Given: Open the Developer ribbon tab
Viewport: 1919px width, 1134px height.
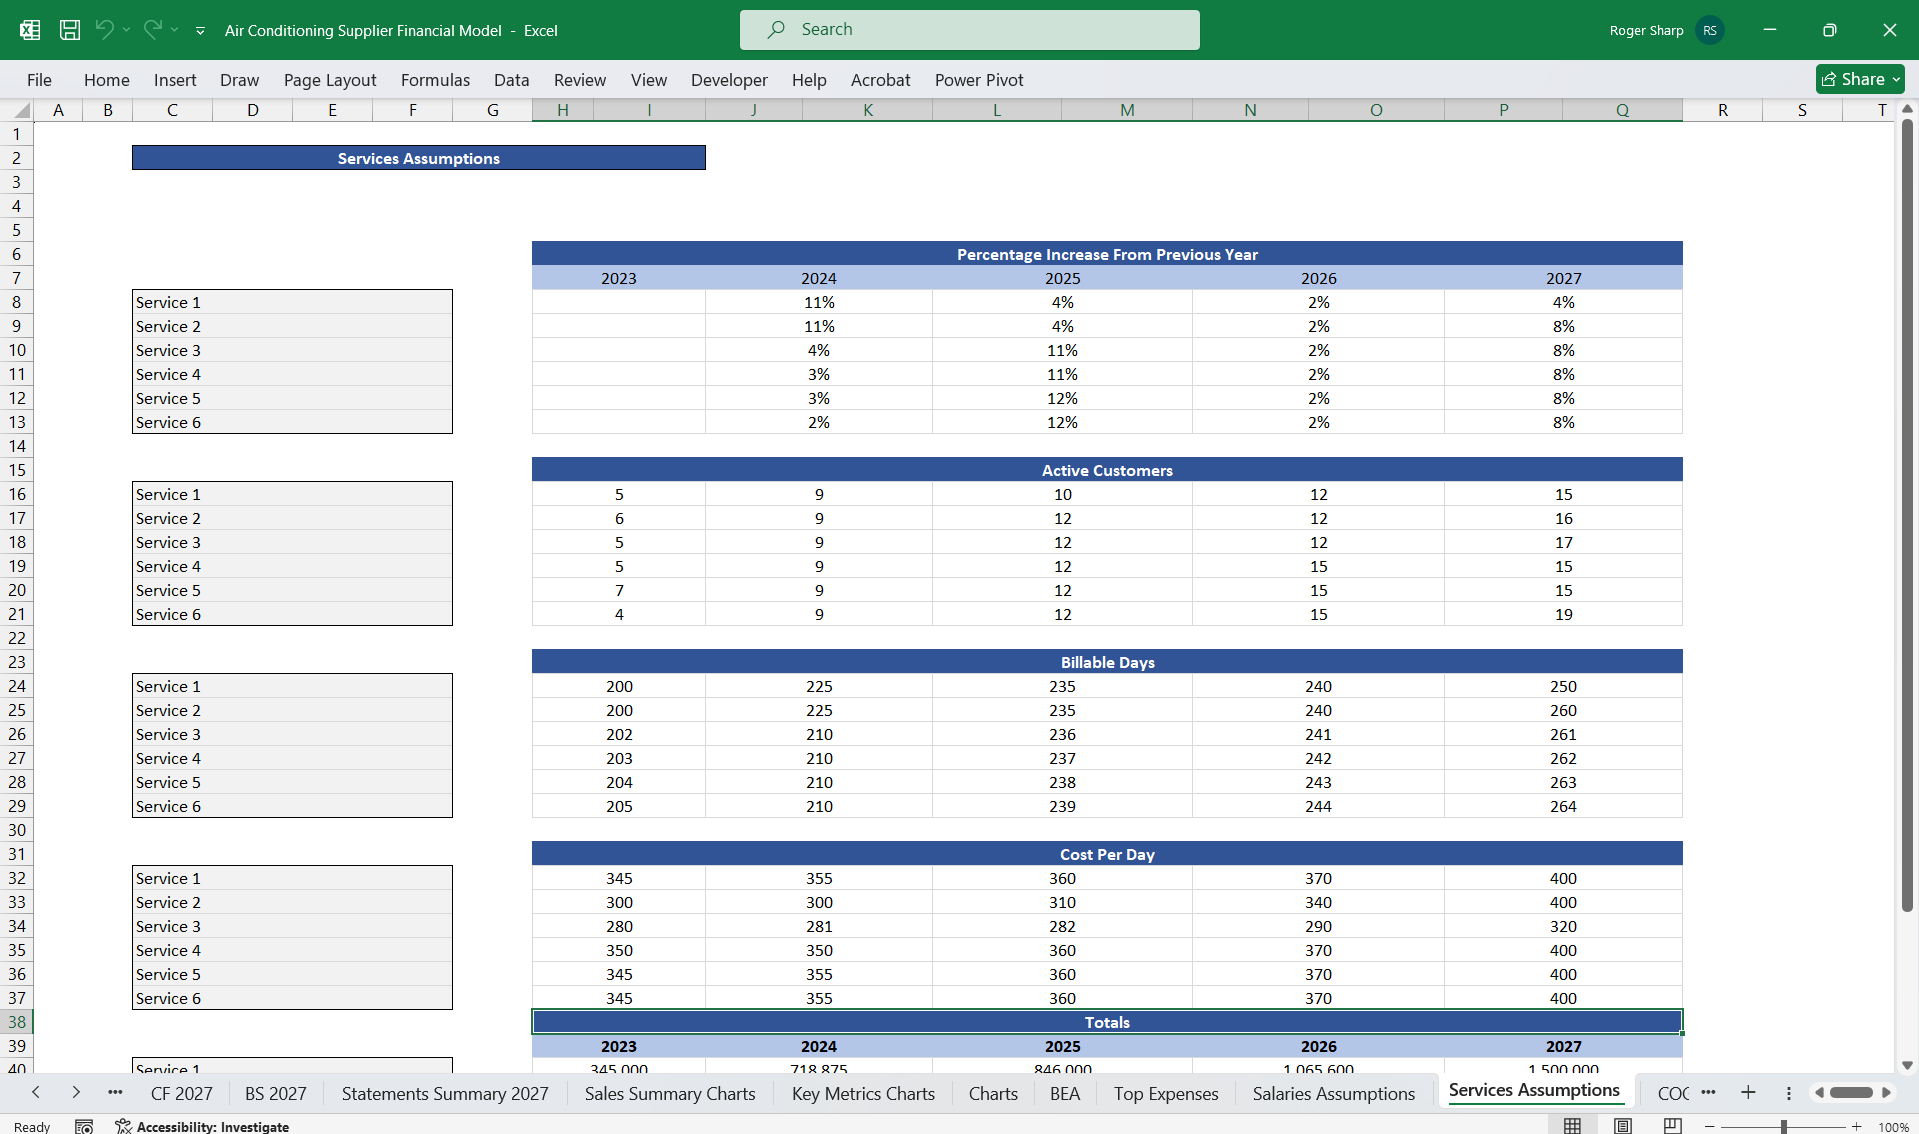Looking at the screenshot, I should click(x=729, y=80).
